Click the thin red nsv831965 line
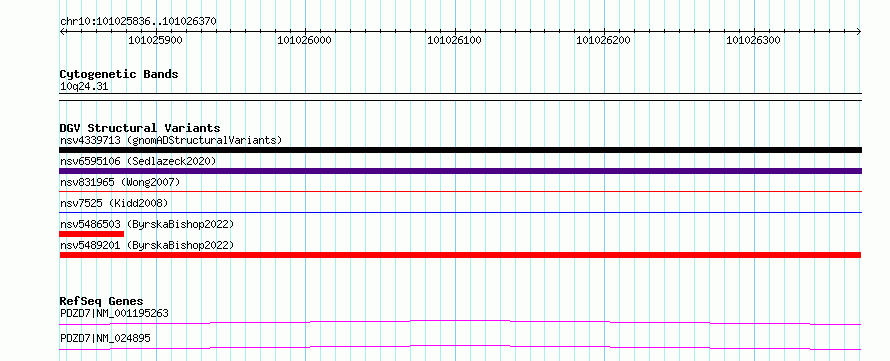The image size is (890, 361). tap(460, 192)
